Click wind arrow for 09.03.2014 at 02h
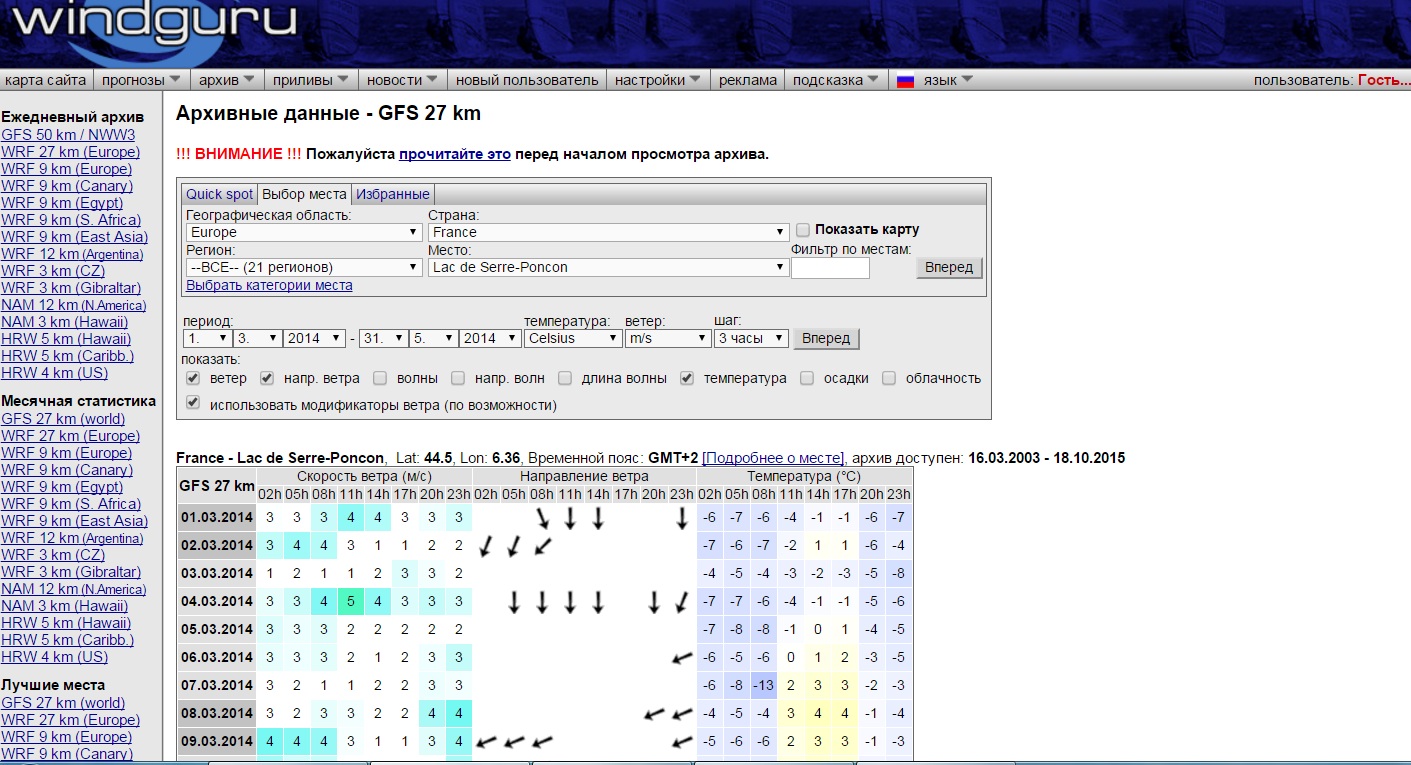 486,742
